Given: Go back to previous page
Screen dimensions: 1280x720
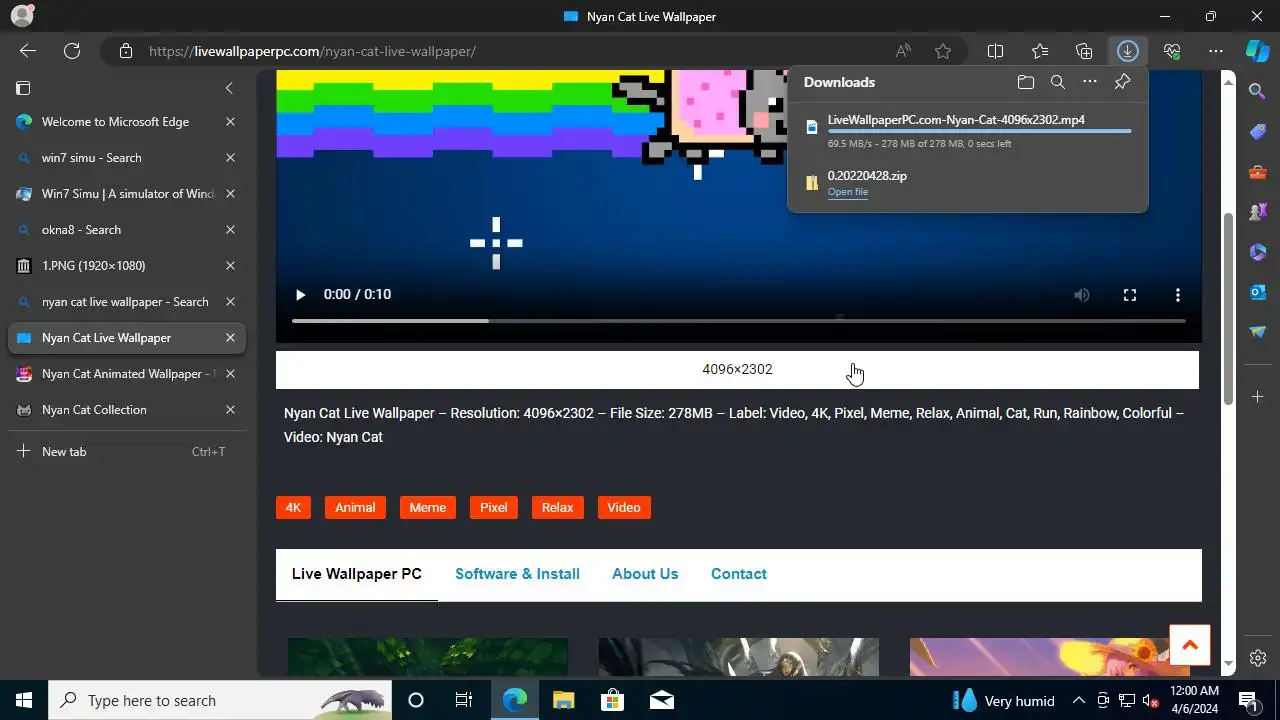Looking at the screenshot, I should pyautogui.click(x=28, y=51).
